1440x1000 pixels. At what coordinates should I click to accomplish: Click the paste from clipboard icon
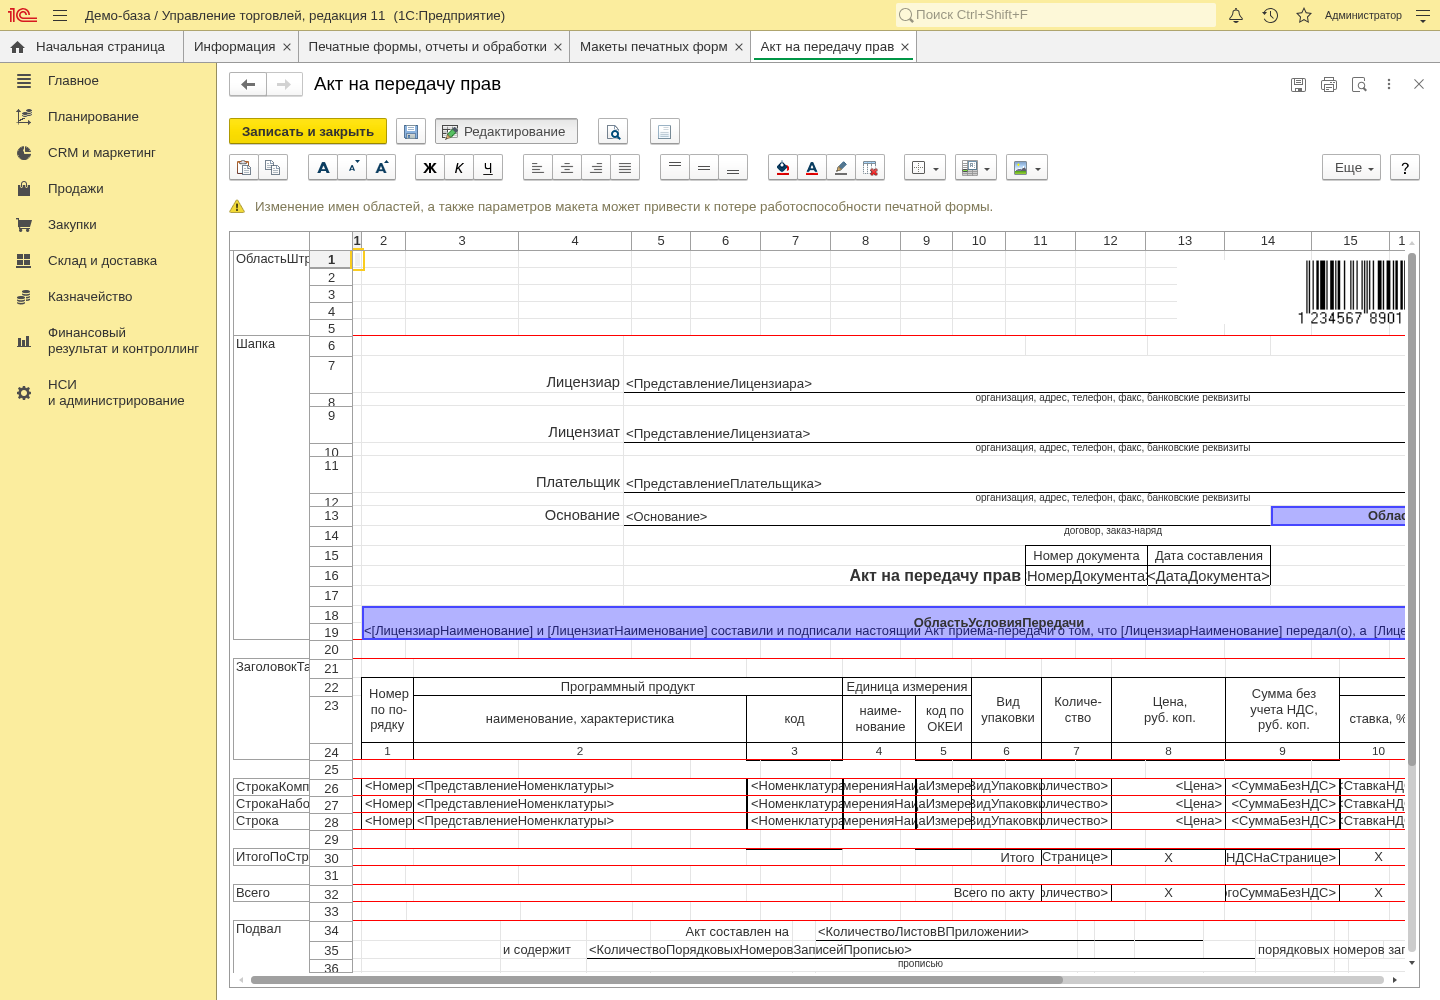pos(244,168)
